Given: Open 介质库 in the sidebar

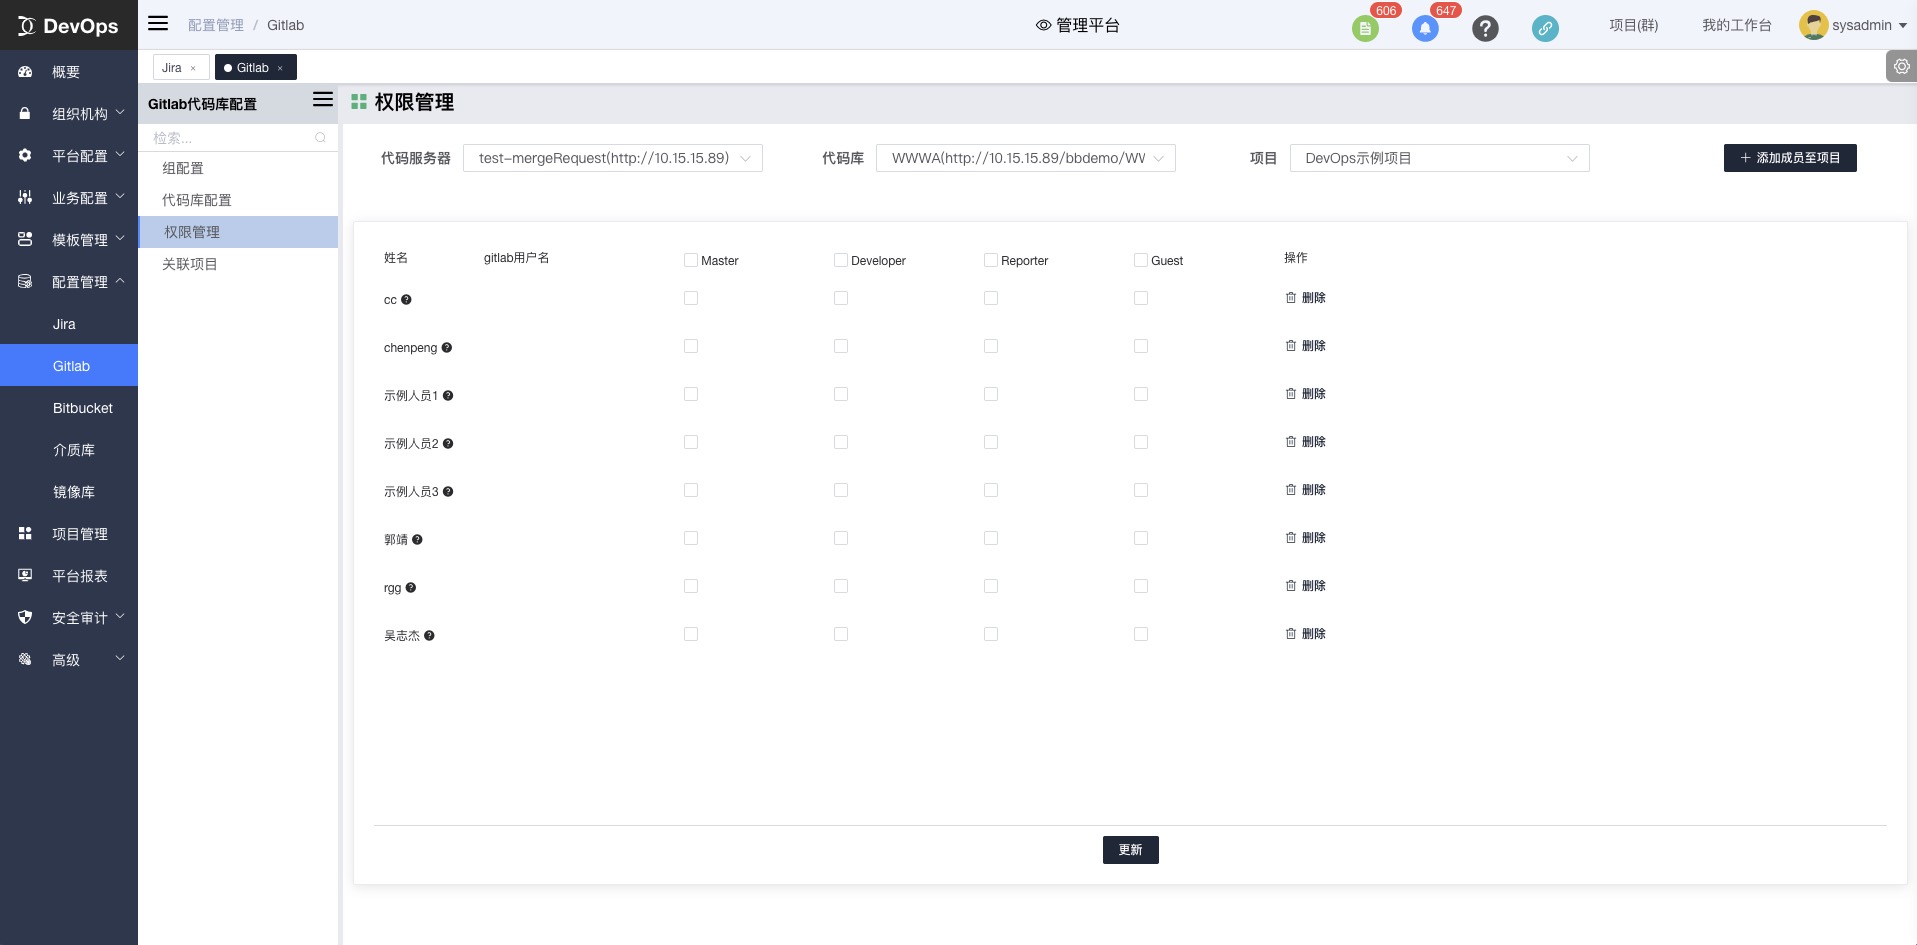Looking at the screenshot, I should pyautogui.click(x=69, y=450).
